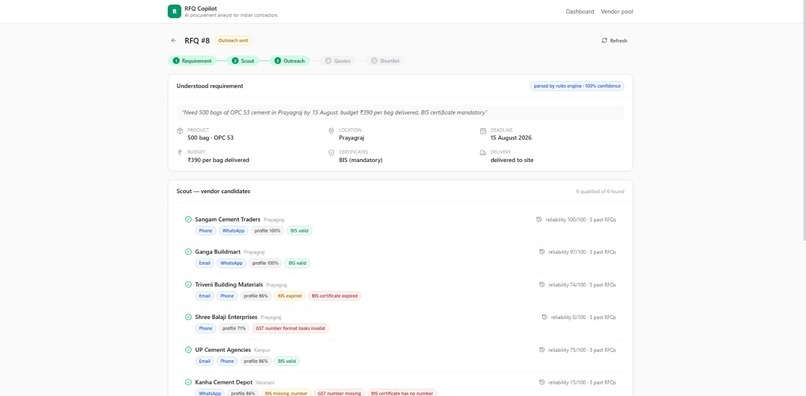This screenshot has width=806, height=396.
Task: Click the WhatsApp tag under Ganga Buildmart
Action: [x=231, y=263]
